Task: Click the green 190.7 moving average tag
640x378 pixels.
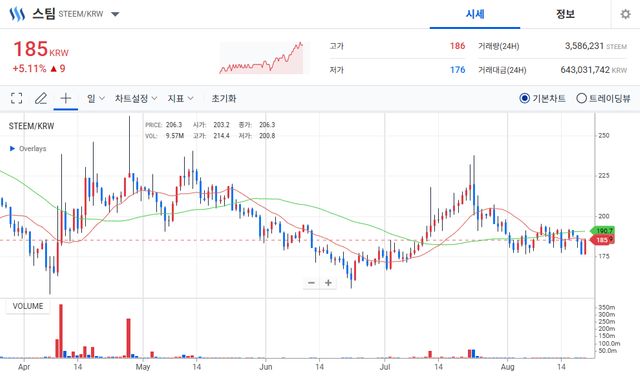Action: 602,231
